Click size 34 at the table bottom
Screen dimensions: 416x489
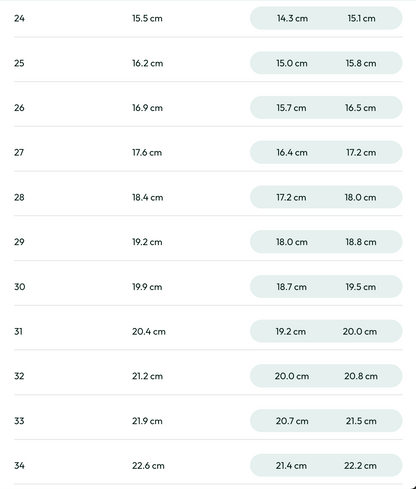[19, 465]
